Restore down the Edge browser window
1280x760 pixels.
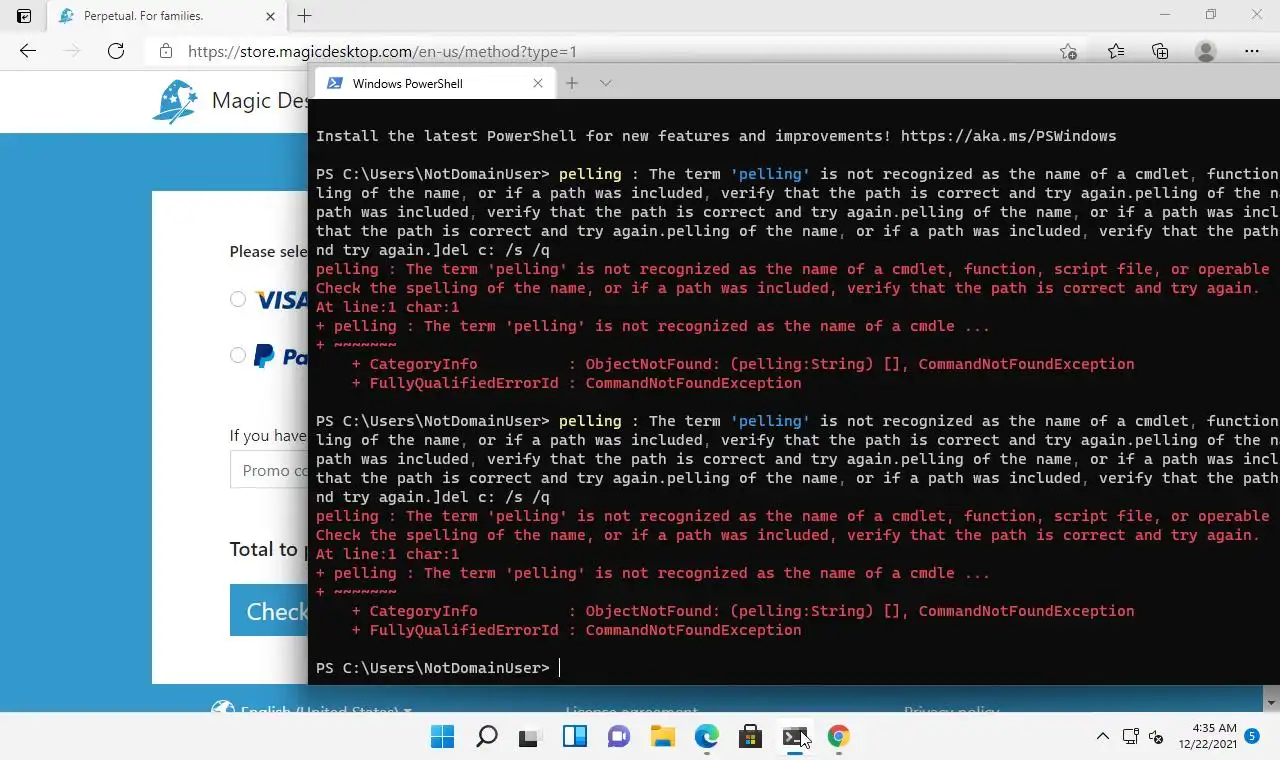tap(1211, 15)
